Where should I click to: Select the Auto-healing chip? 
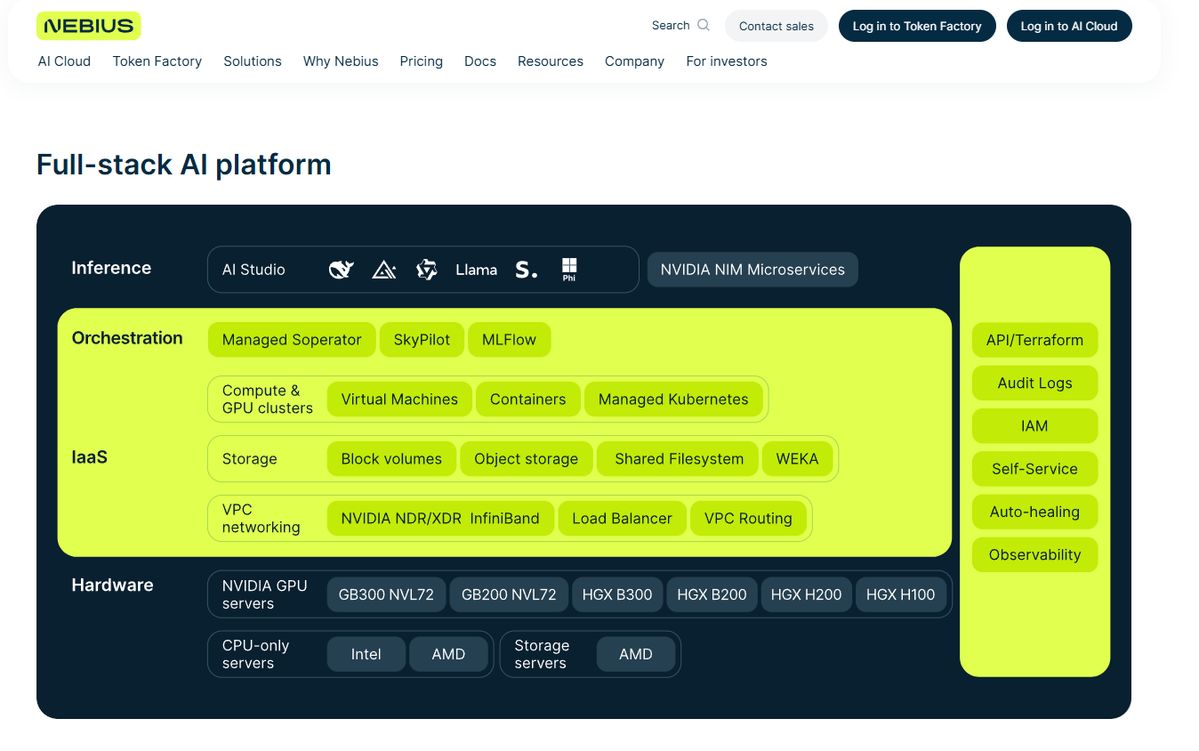coord(1035,512)
